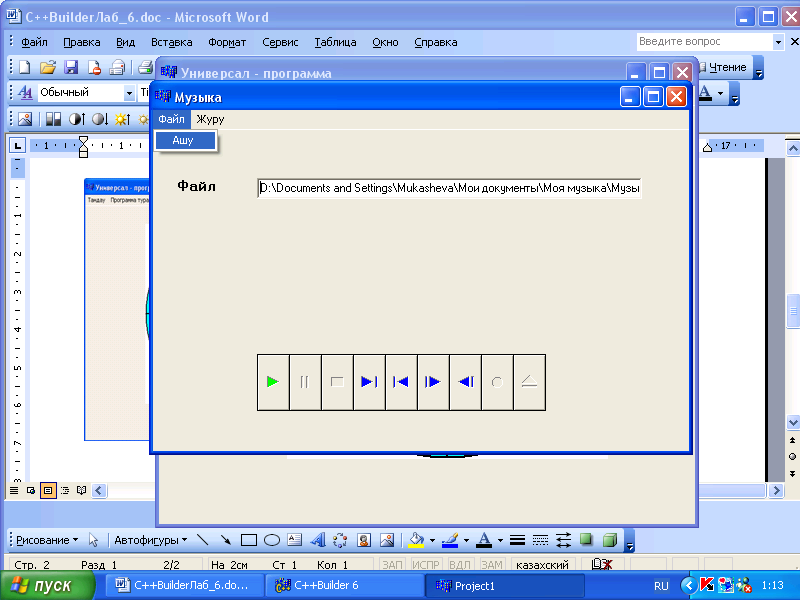Click the Permission icon in Word toolbar
The image size is (800, 600).
(94, 67)
